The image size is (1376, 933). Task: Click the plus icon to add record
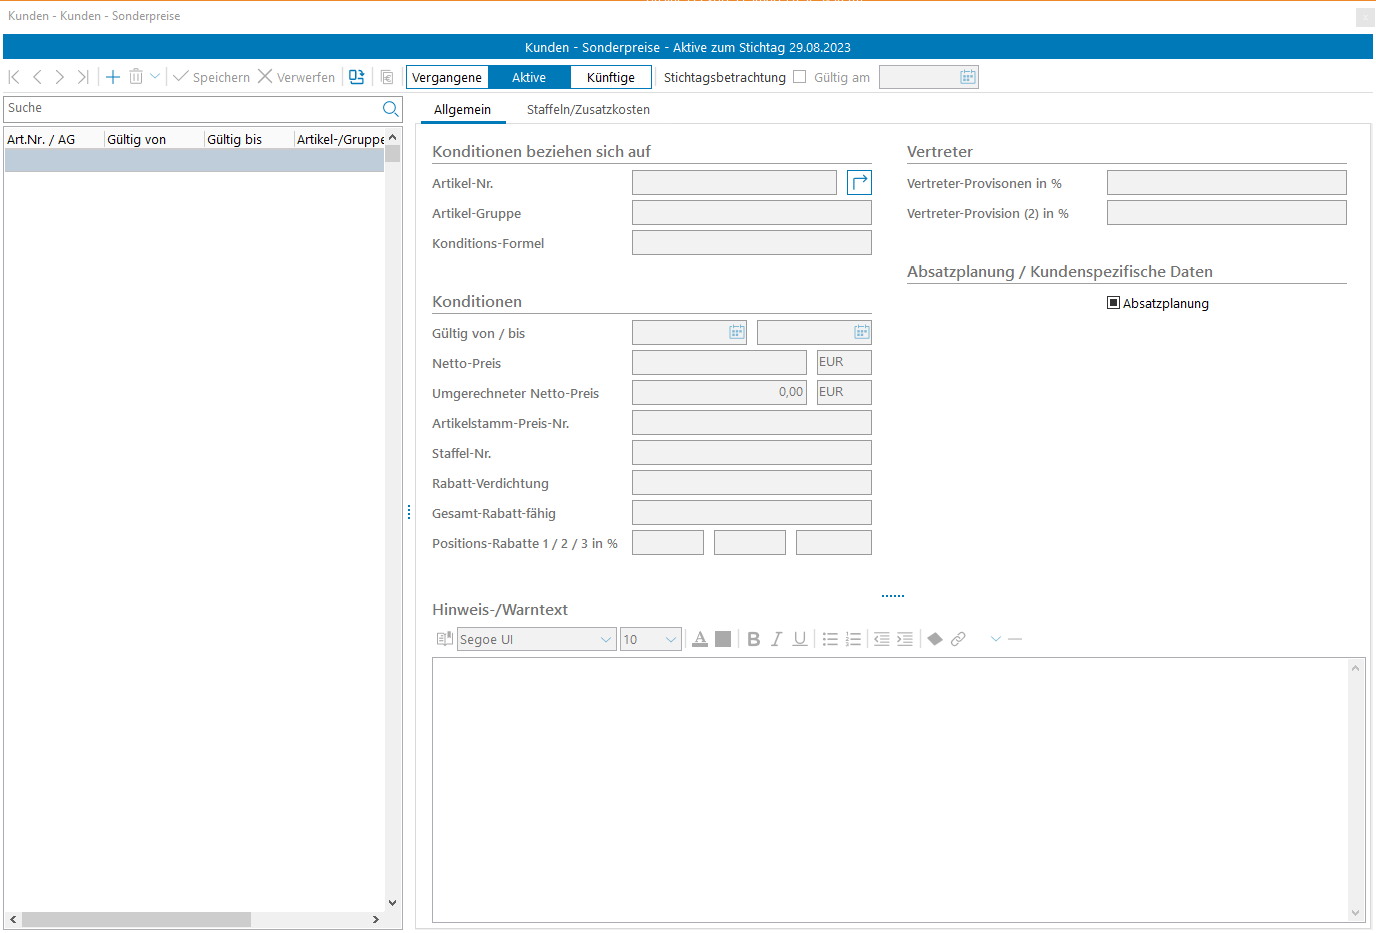[x=113, y=77]
